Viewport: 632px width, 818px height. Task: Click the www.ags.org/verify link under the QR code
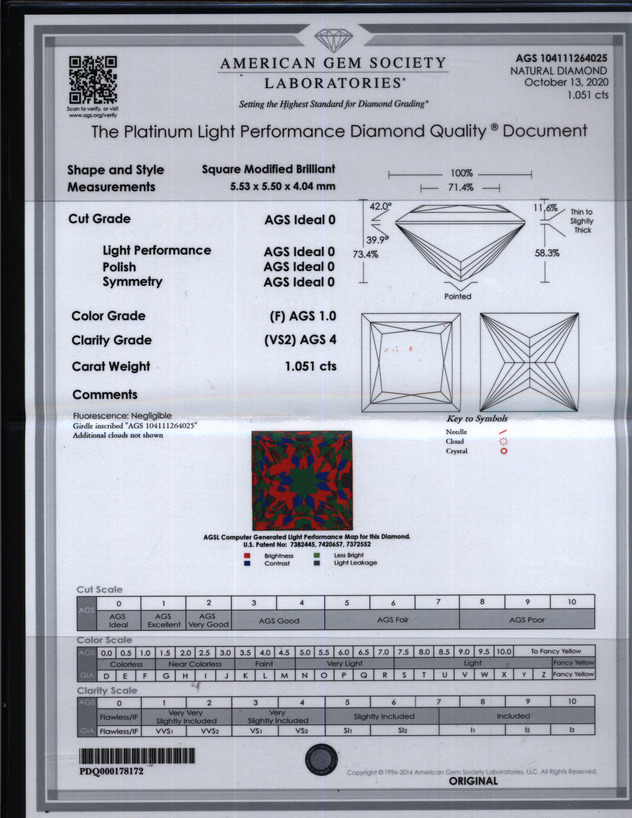coord(92,115)
